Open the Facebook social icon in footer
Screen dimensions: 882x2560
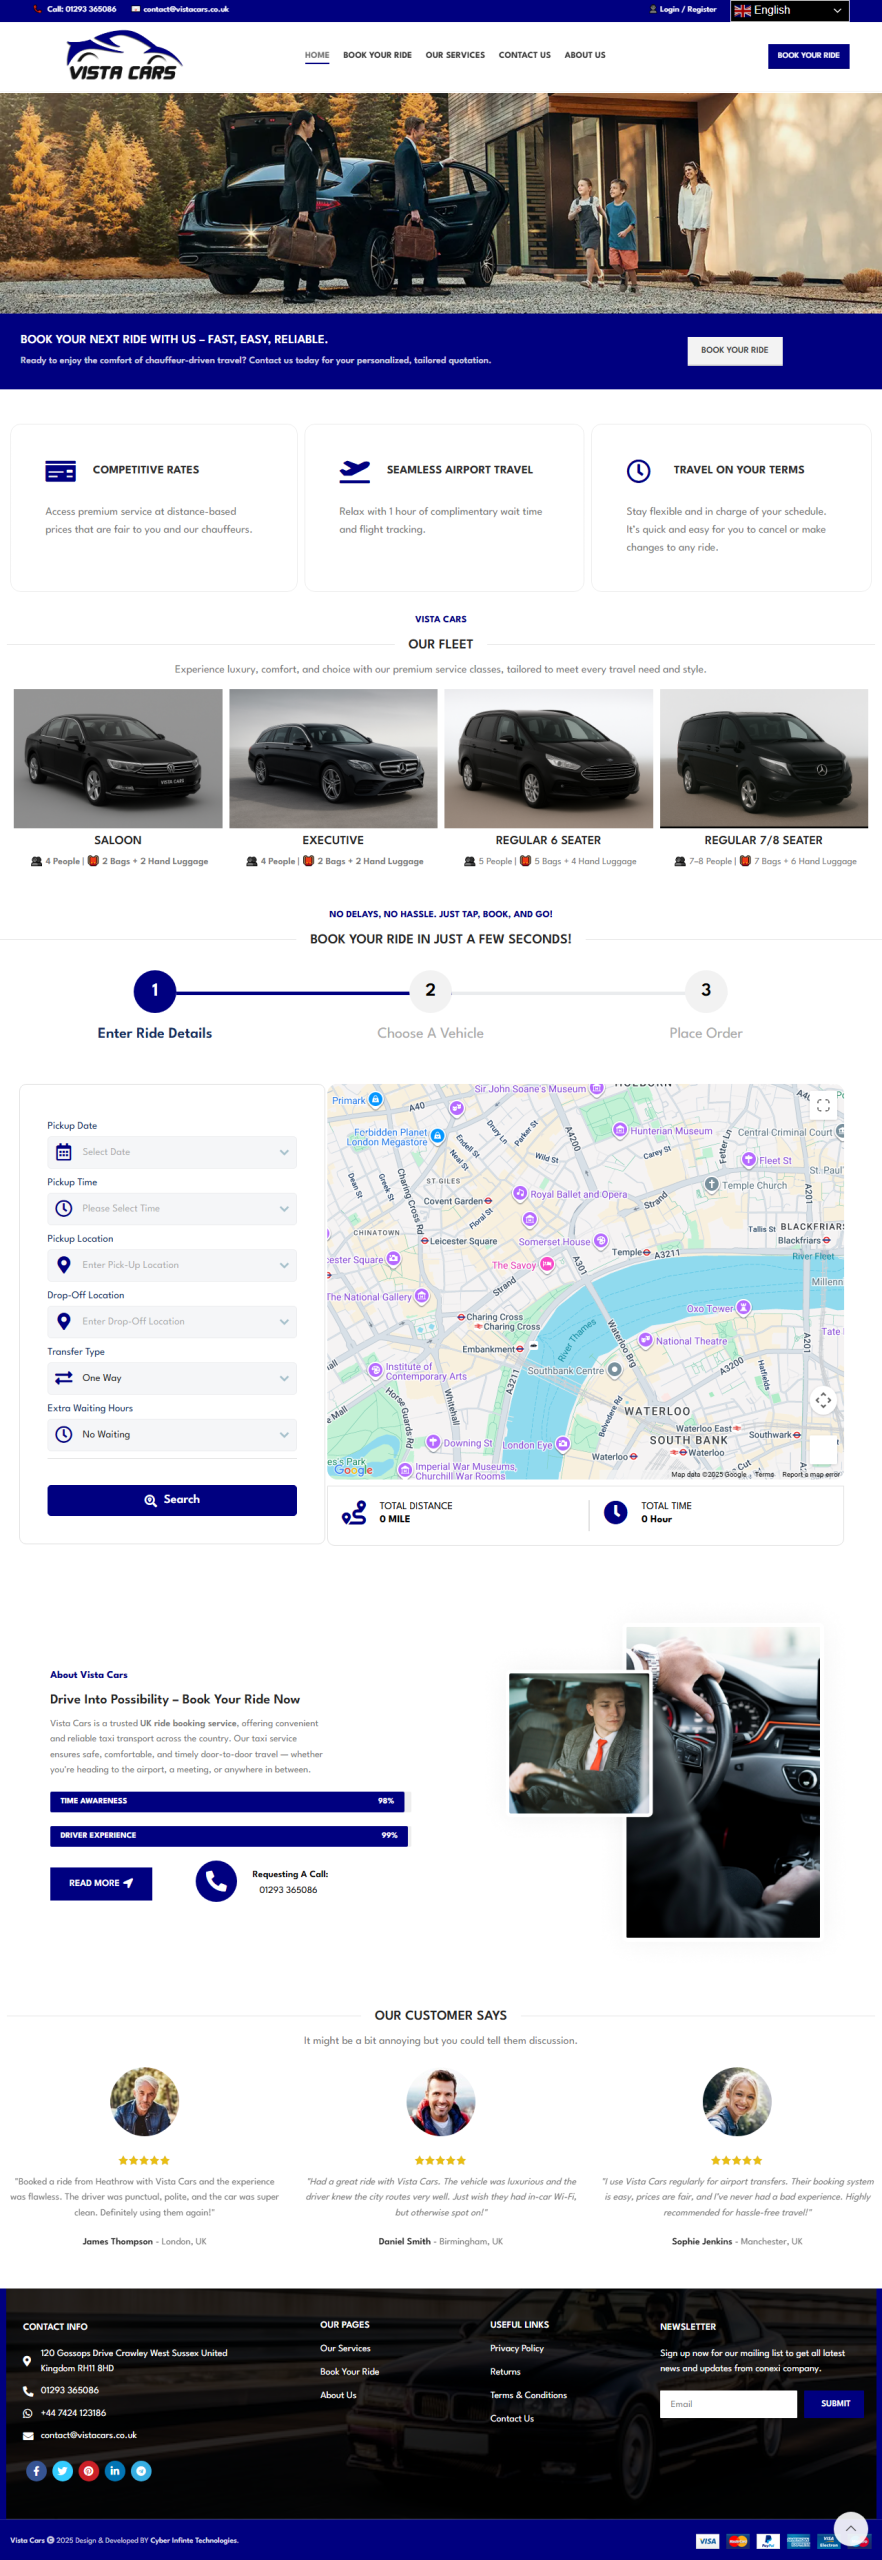(36, 2471)
